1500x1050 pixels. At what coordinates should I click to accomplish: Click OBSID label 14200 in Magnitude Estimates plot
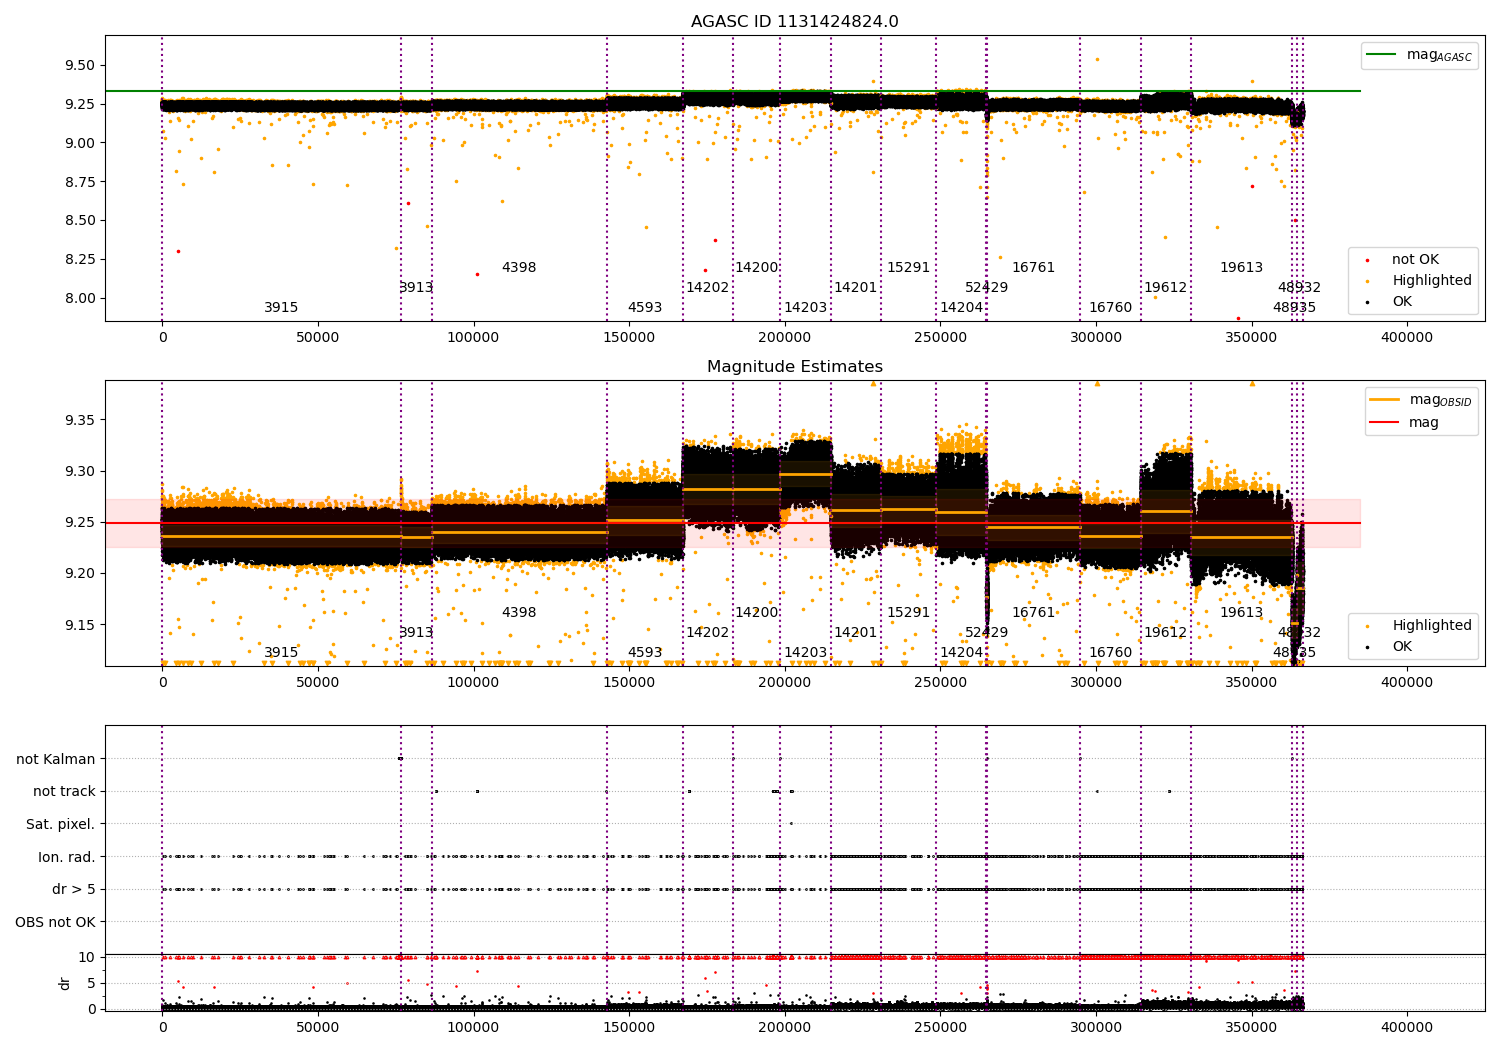click(x=757, y=612)
